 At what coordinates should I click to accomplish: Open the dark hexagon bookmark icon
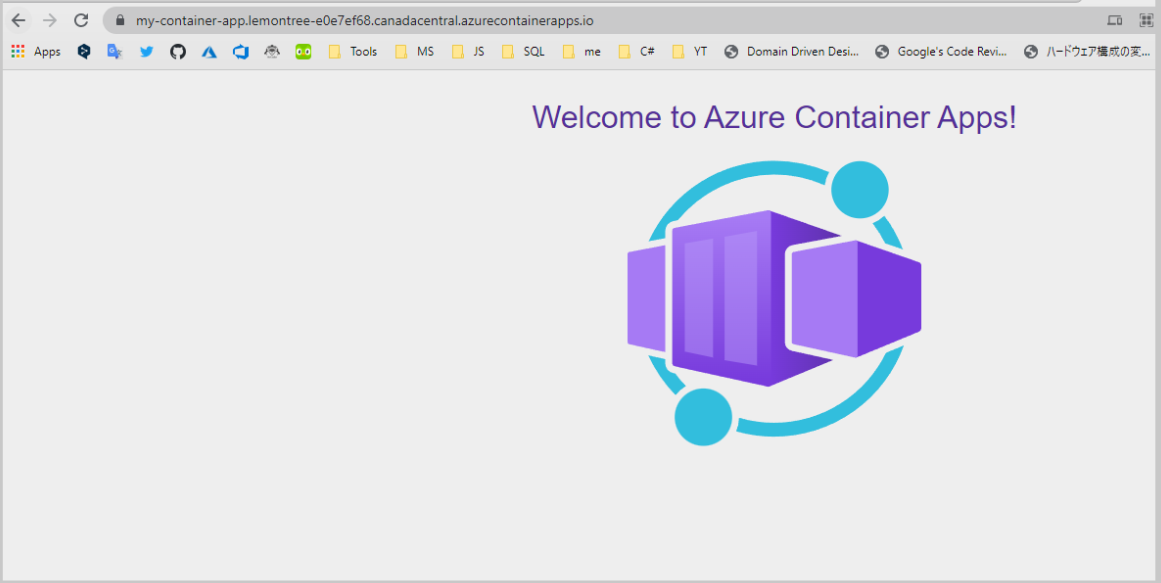(84, 52)
